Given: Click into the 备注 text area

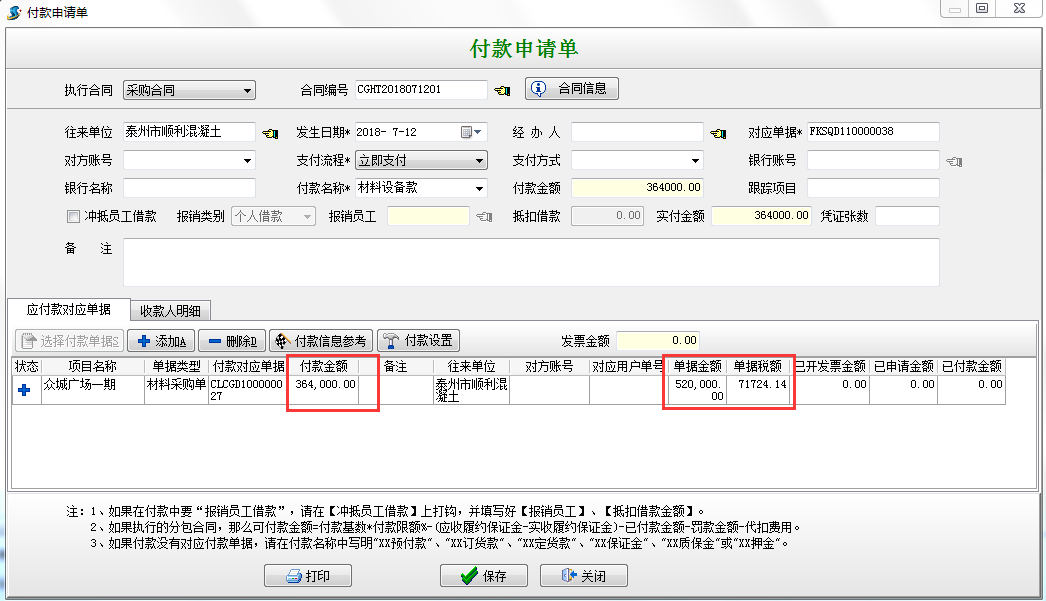Looking at the screenshot, I should pos(530,262).
